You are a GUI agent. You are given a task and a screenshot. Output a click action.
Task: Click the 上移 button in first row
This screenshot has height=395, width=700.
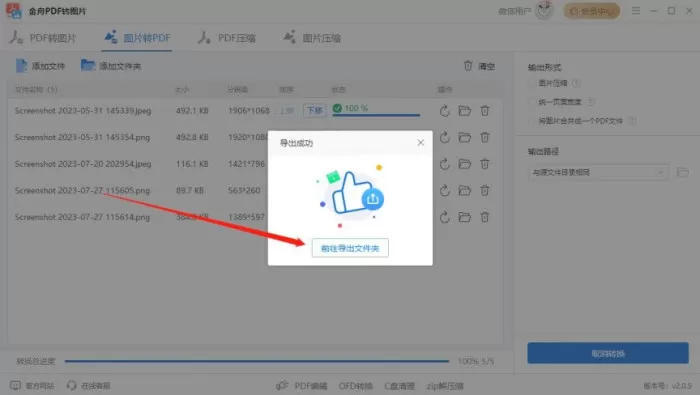coord(287,110)
